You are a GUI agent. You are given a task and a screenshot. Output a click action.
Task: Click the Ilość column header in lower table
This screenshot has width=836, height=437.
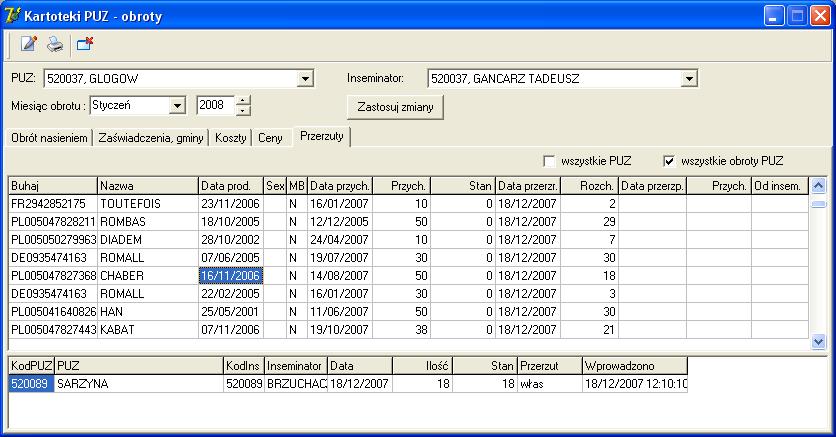pyautogui.click(x=422, y=366)
